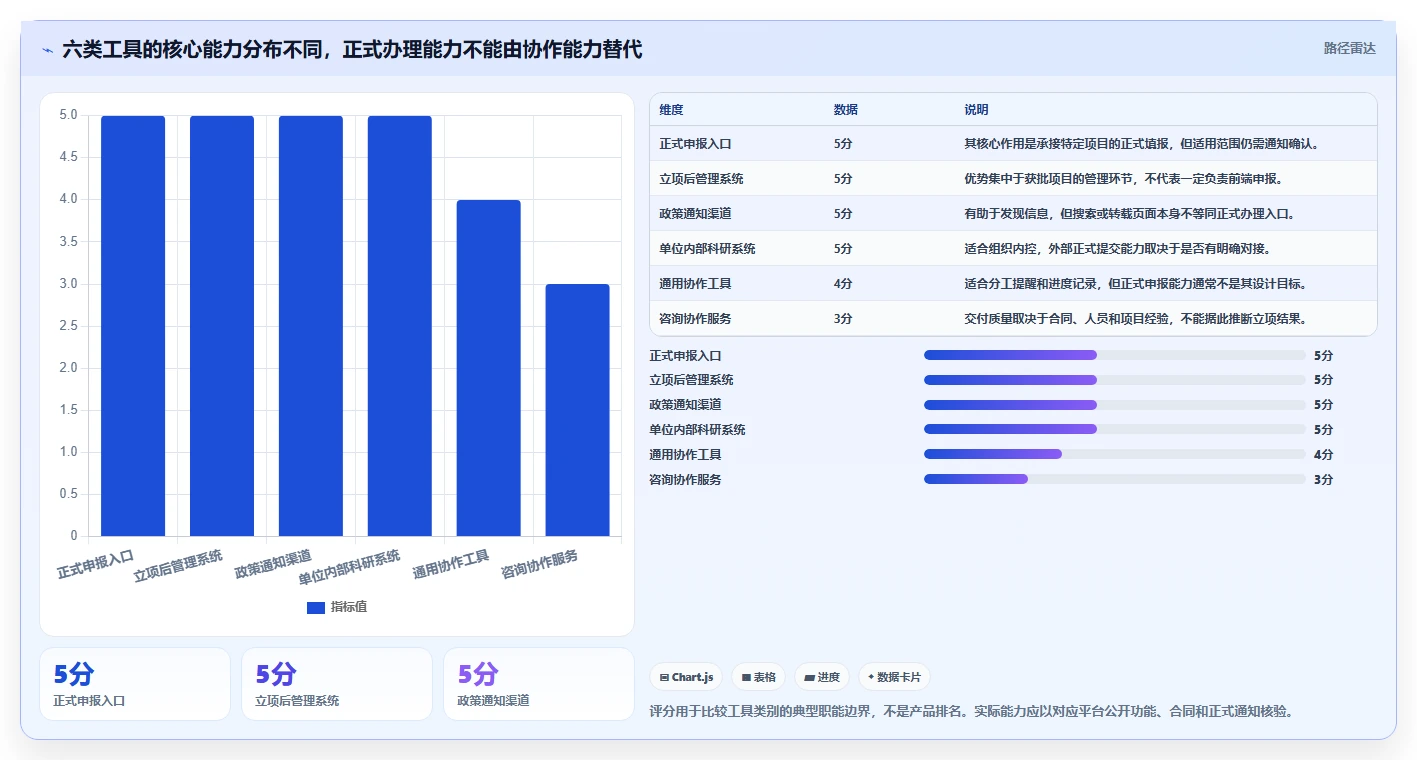Click the table description starting 有助于发现信息
1417x760 pixels.
(1129, 214)
